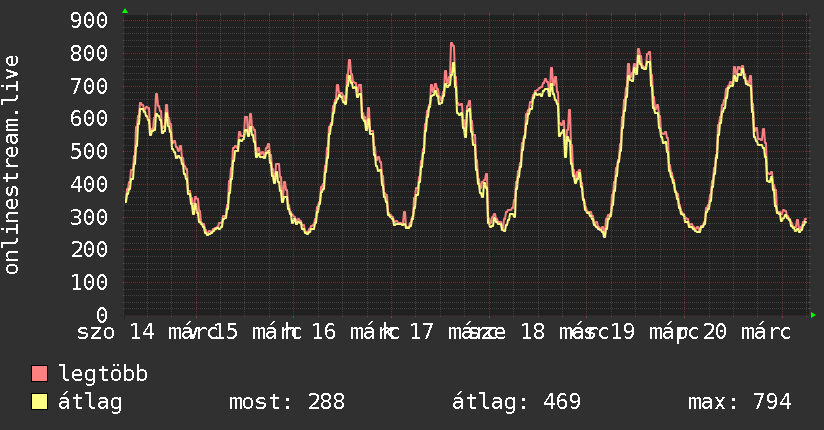Click the 900 y-axis label
Viewport: 824px width, 430px height.
[89, 21]
